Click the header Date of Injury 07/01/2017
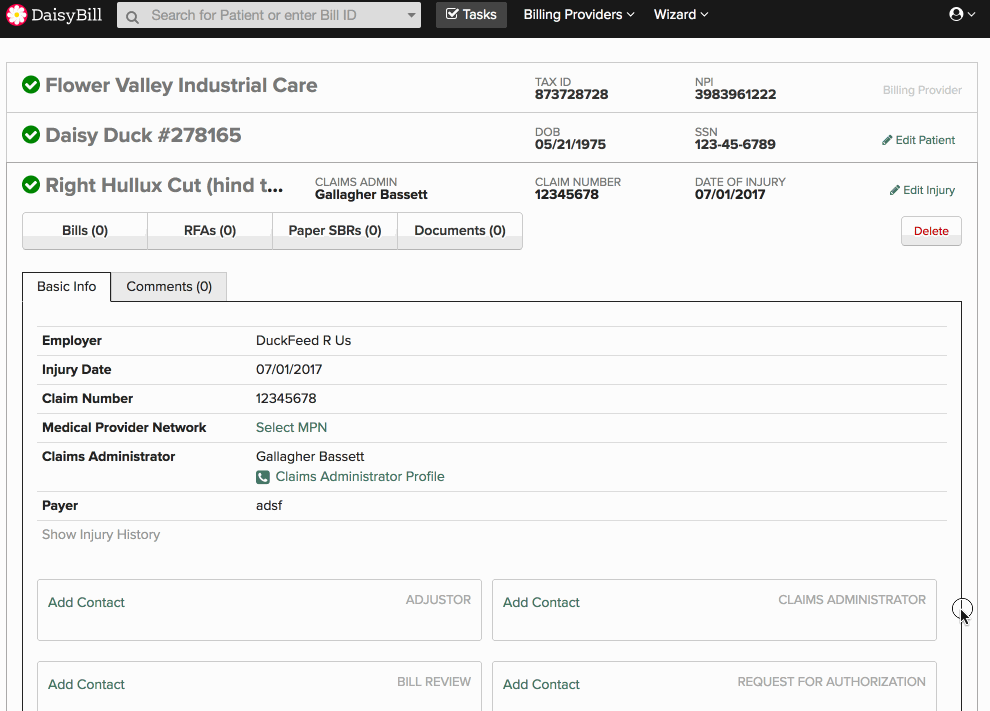 click(x=730, y=194)
